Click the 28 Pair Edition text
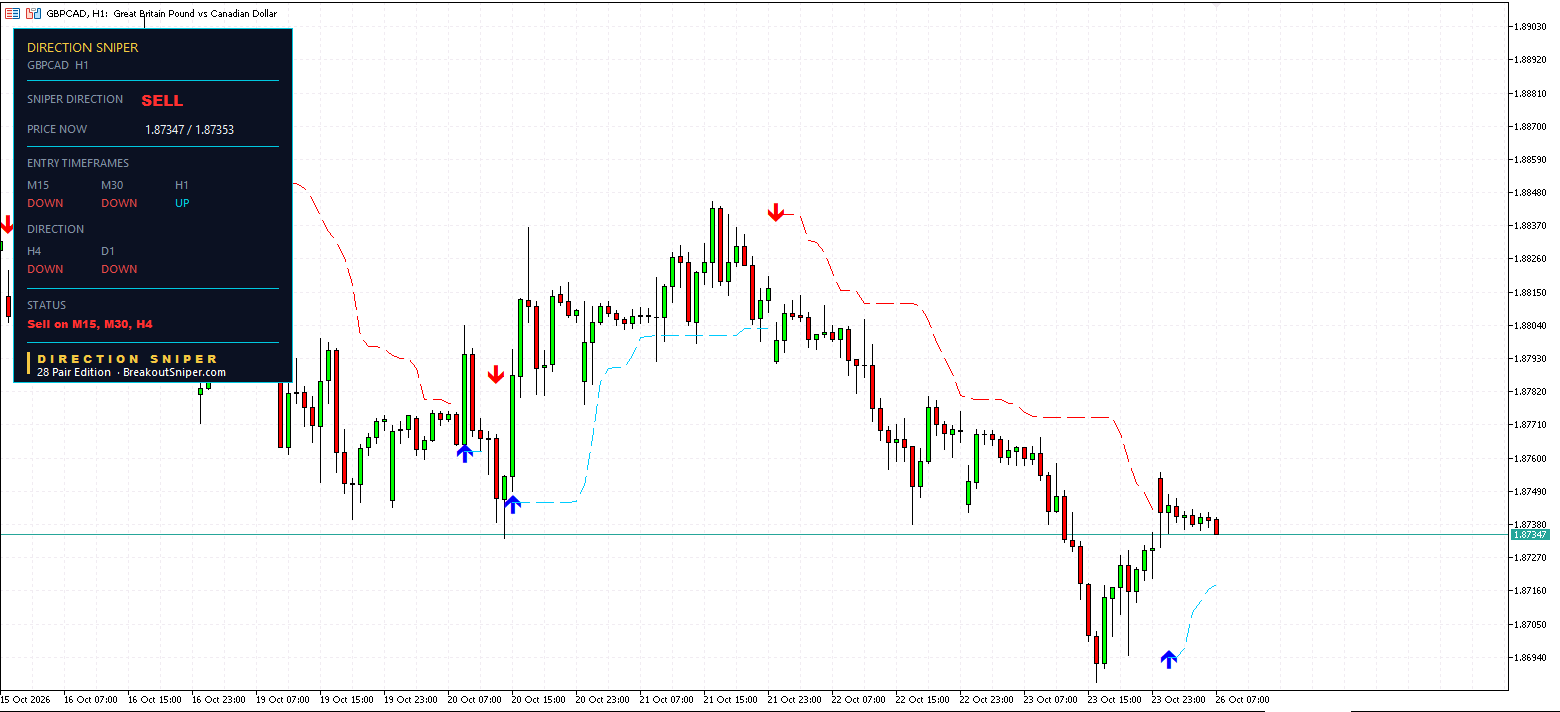Image resolution: width=1560 pixels, height=712 pixels. 74,372
